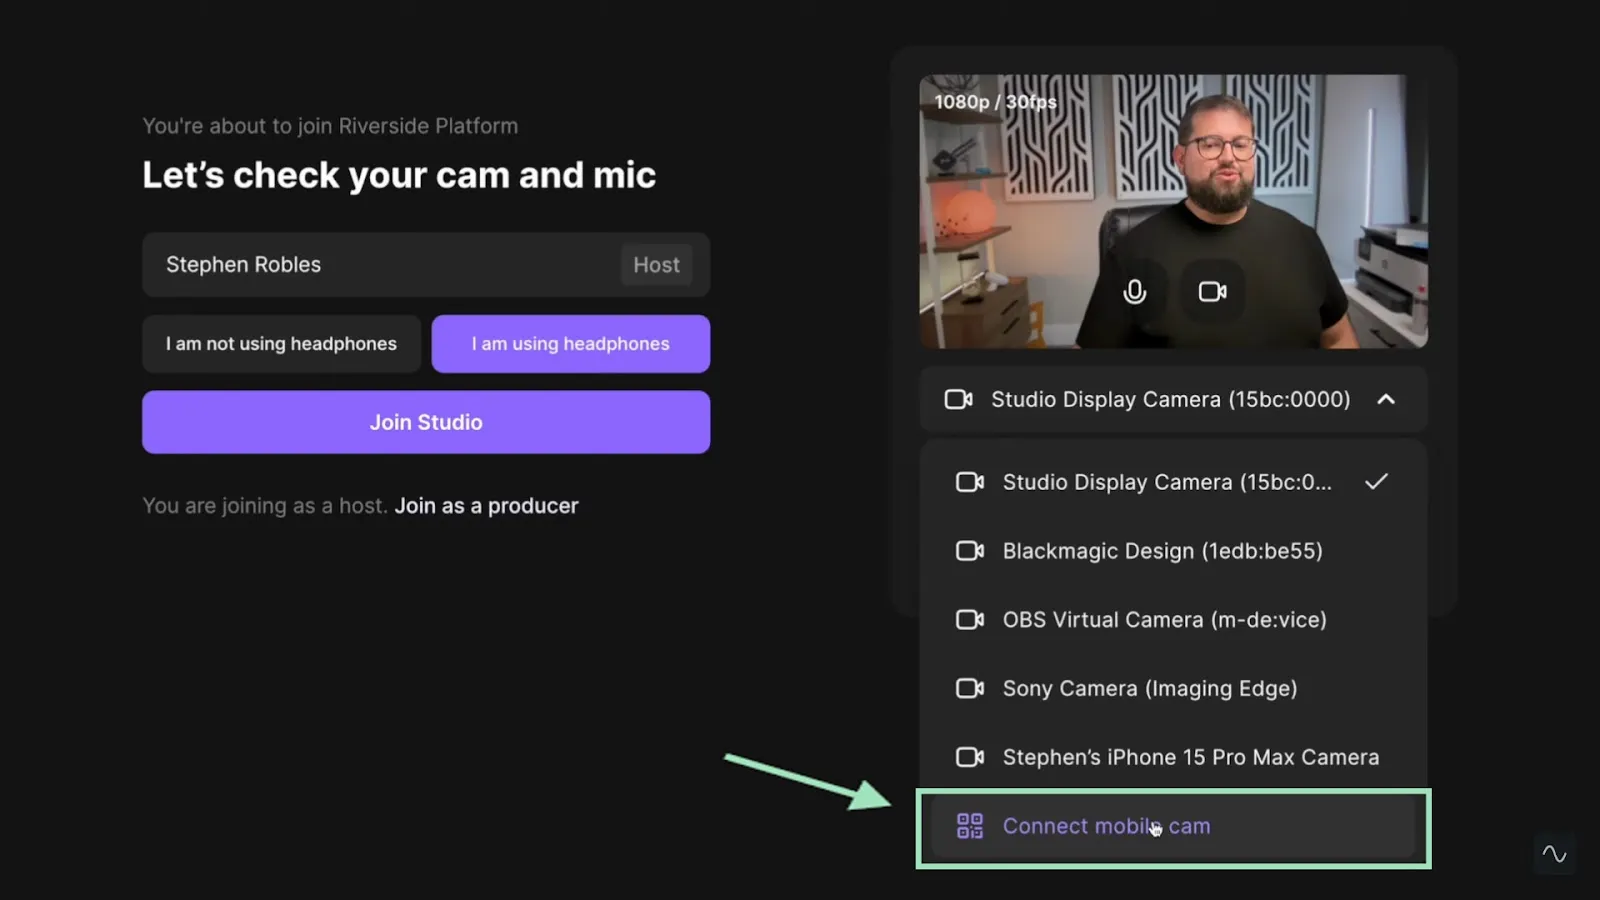Click the camera icon in the selected device dropdown

coord(958,399)
